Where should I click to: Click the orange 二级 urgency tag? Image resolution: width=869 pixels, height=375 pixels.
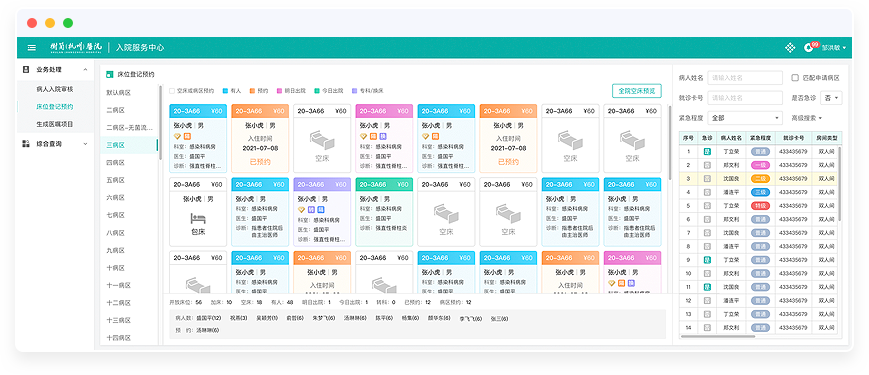click(760, 178)
